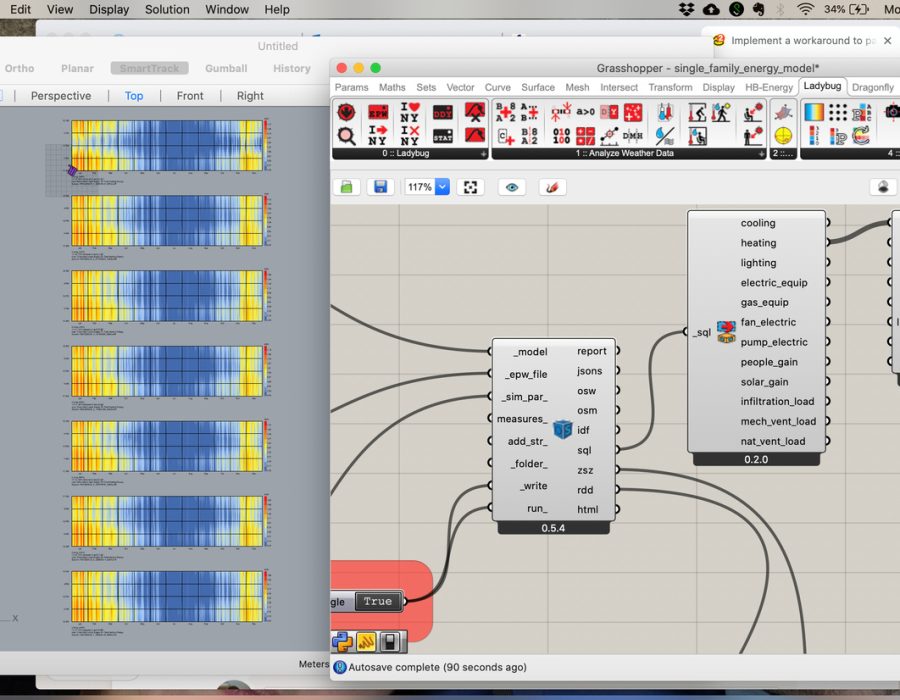This screenshot has height=700, width=900.
Task: Click the 0.5.4 version label
Action: tap(553, 528)
